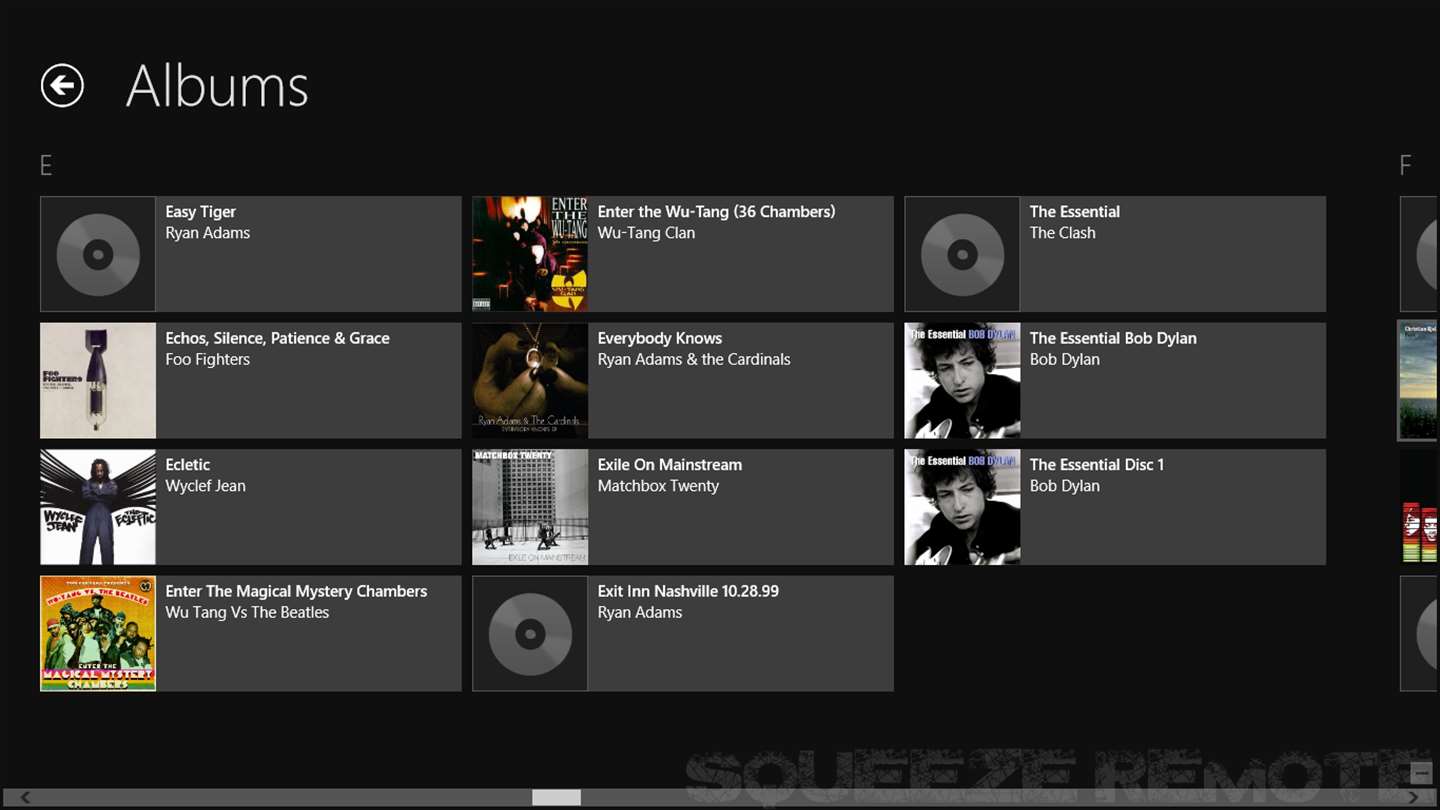This screenshot has width=1440, height=810.
Task: Click the Foo Fighters artist name
Action: [x=207, y=359]
